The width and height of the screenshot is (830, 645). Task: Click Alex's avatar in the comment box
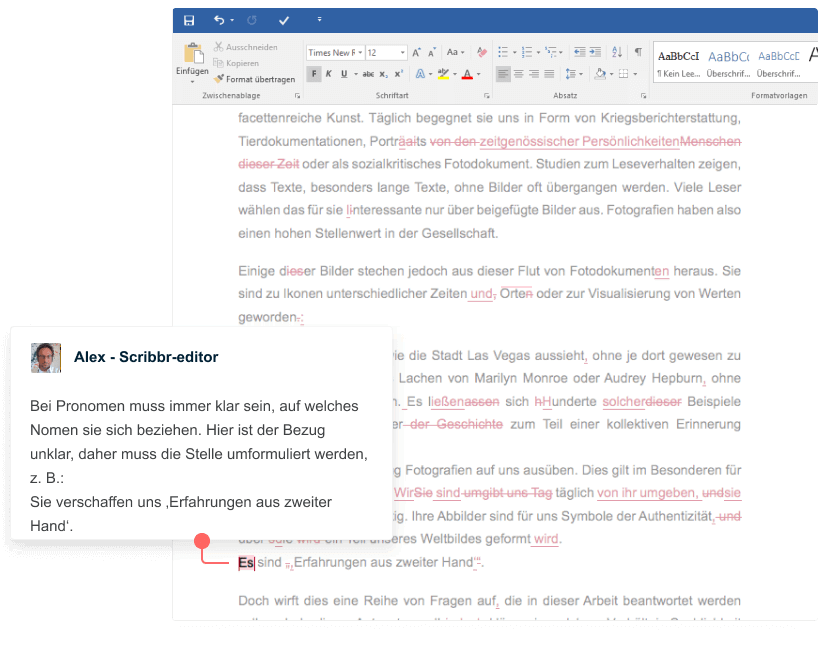[x=46, y=357]
